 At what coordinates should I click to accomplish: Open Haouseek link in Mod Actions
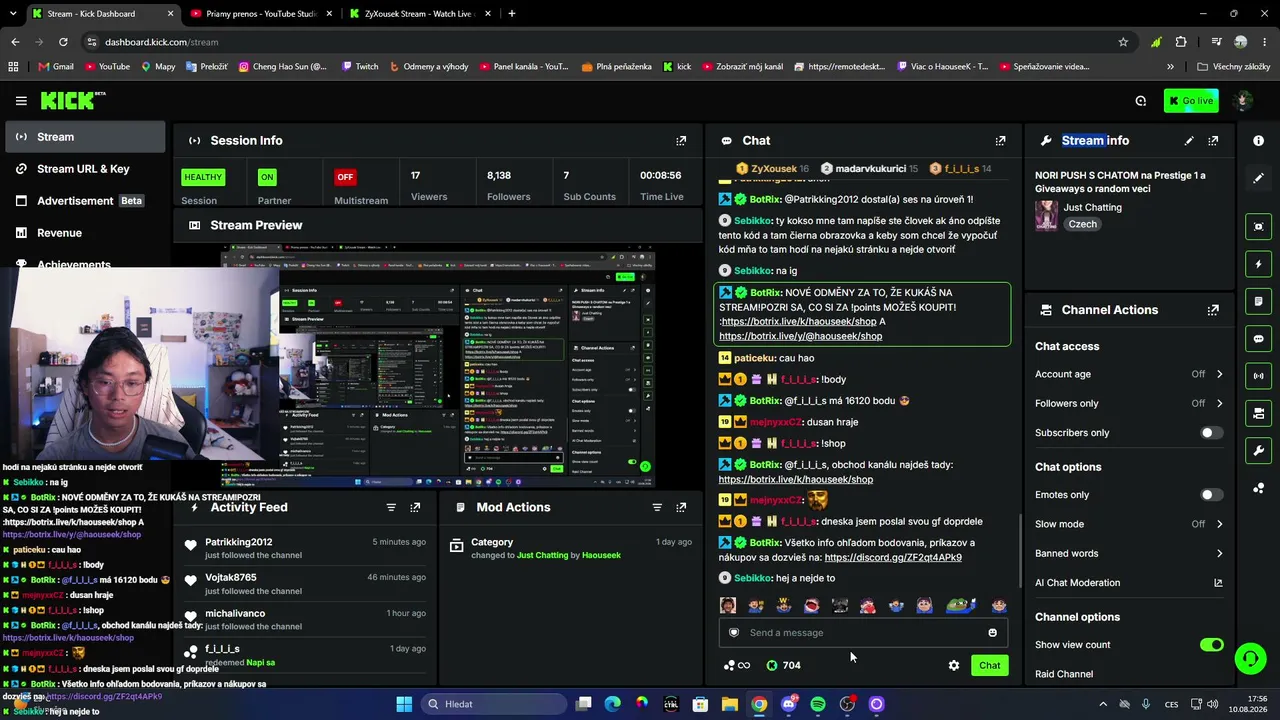[x=601, y=555]
